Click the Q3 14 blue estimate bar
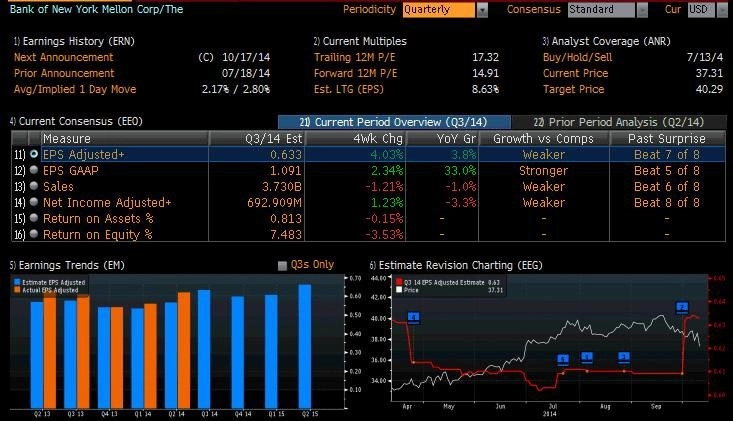The image size is (733, 421). pos(204,349)
